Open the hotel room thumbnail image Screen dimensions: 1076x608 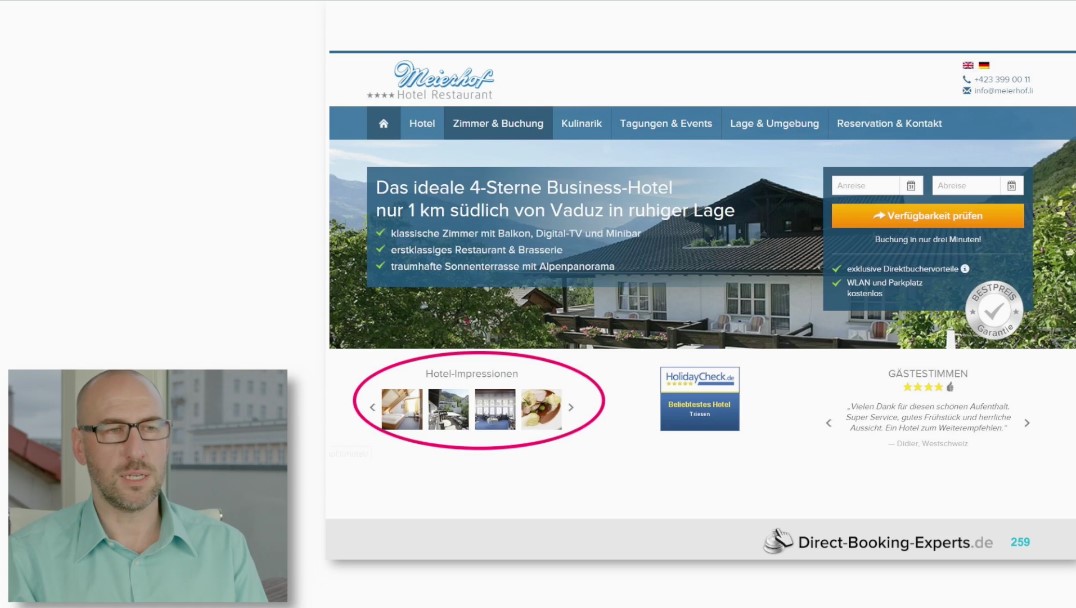402,409
